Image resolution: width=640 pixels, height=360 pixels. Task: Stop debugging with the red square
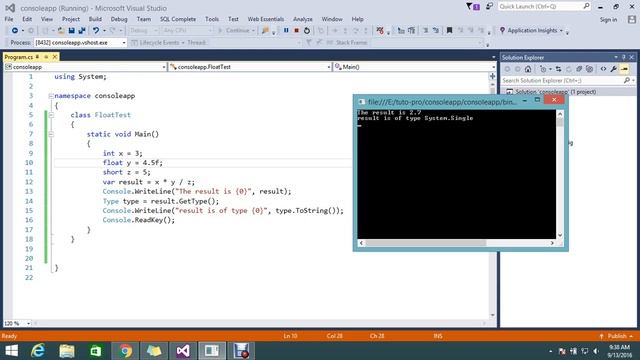pyautogui.click(x=296, y=31)
